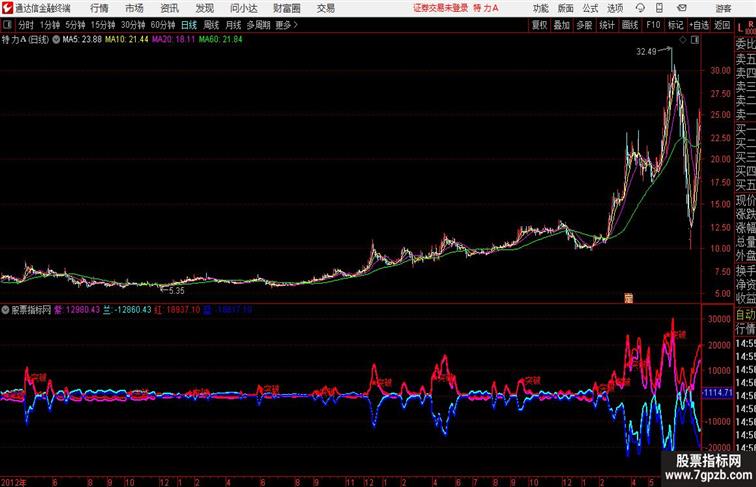Screen dimensions: 756x487
Task: Click the MA20: 18.11 value
Action: click(174, 40)
